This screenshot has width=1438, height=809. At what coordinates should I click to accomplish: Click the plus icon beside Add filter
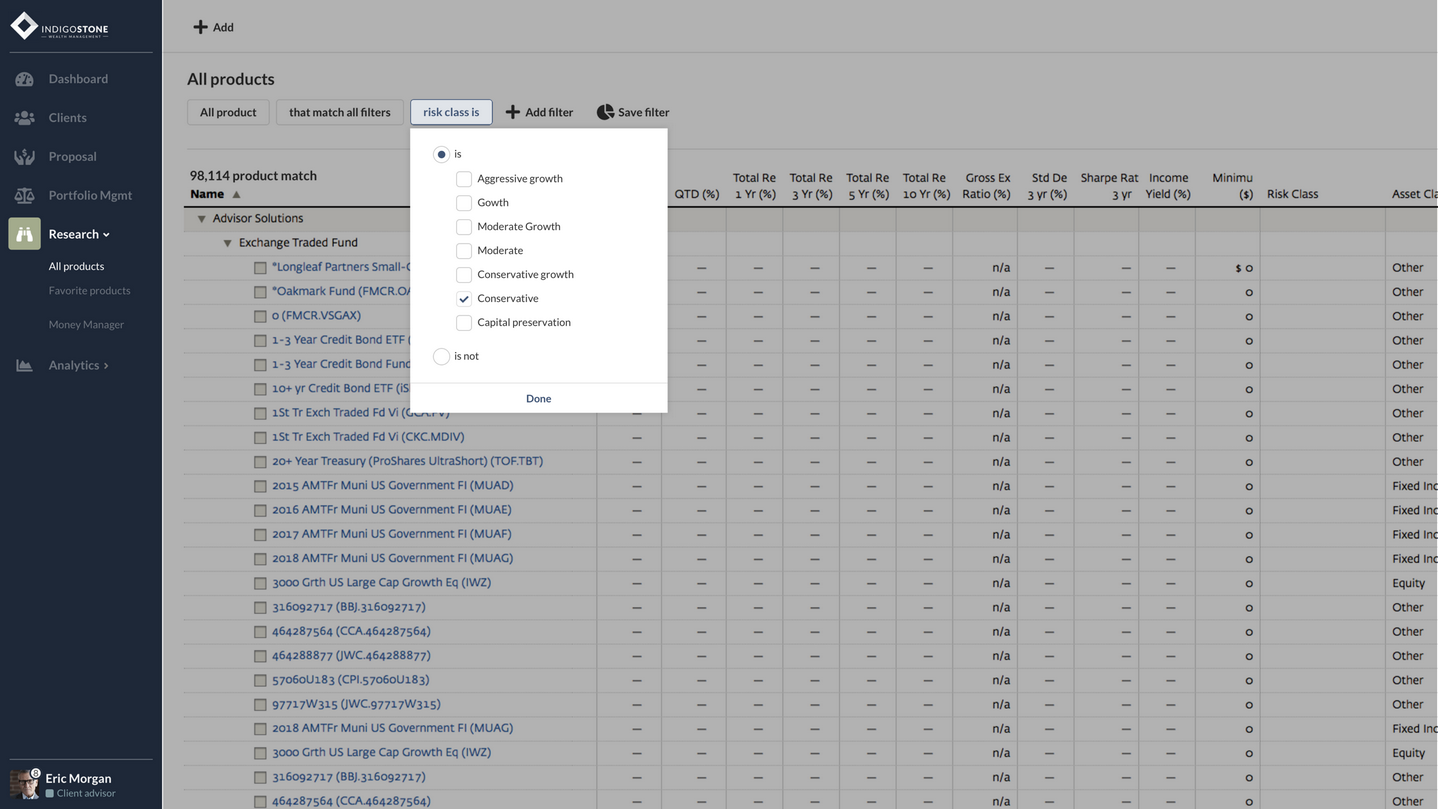(513, 112)
